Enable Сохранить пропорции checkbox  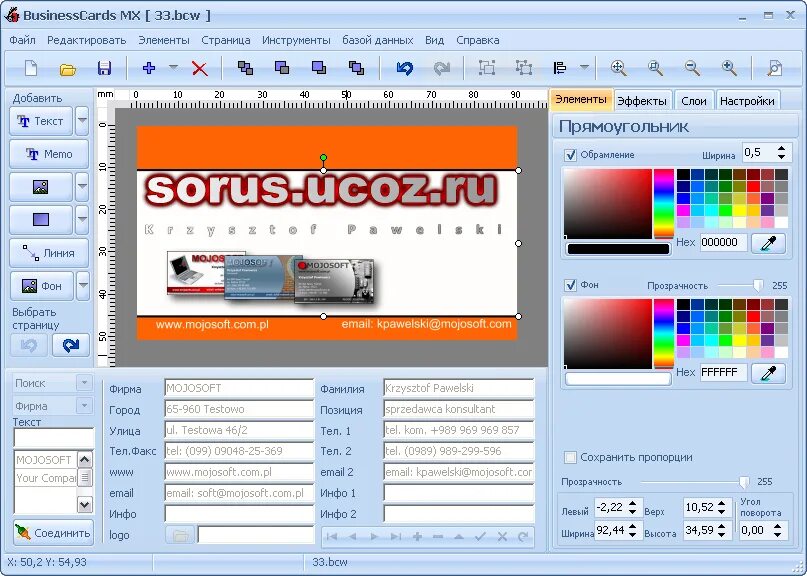click(x=570, y=457)
